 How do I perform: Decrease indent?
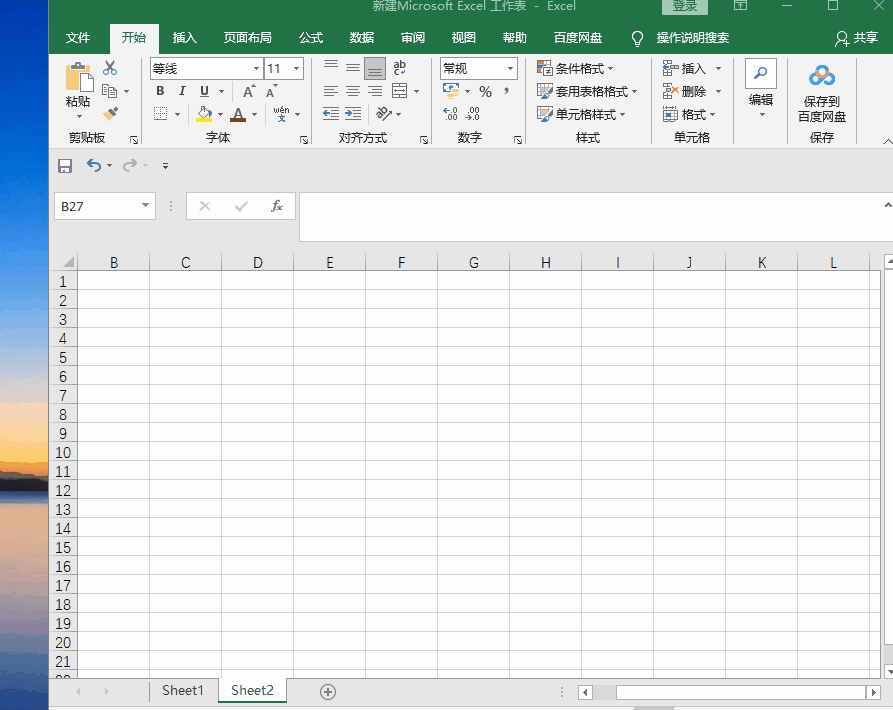(x=331, y=114)
